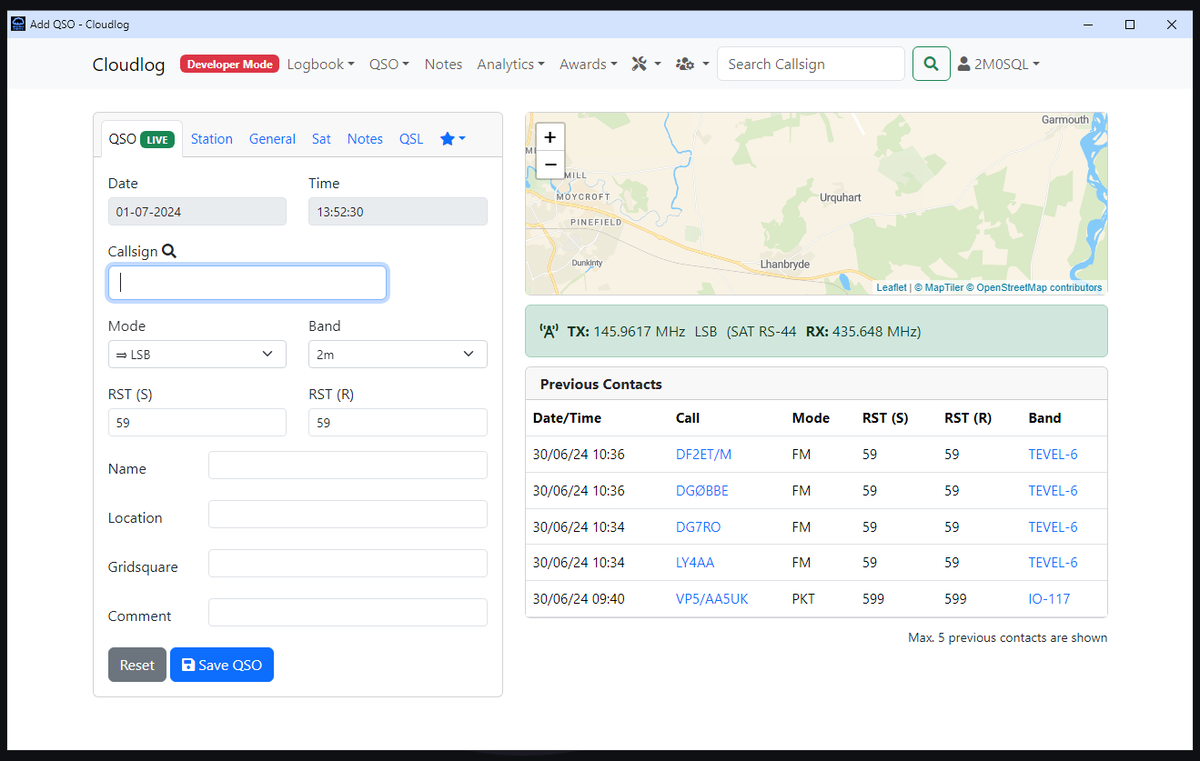Viewport: 1200px width, 761px height.
Task: Click the Save QSO button
Action: click(221, 664)
